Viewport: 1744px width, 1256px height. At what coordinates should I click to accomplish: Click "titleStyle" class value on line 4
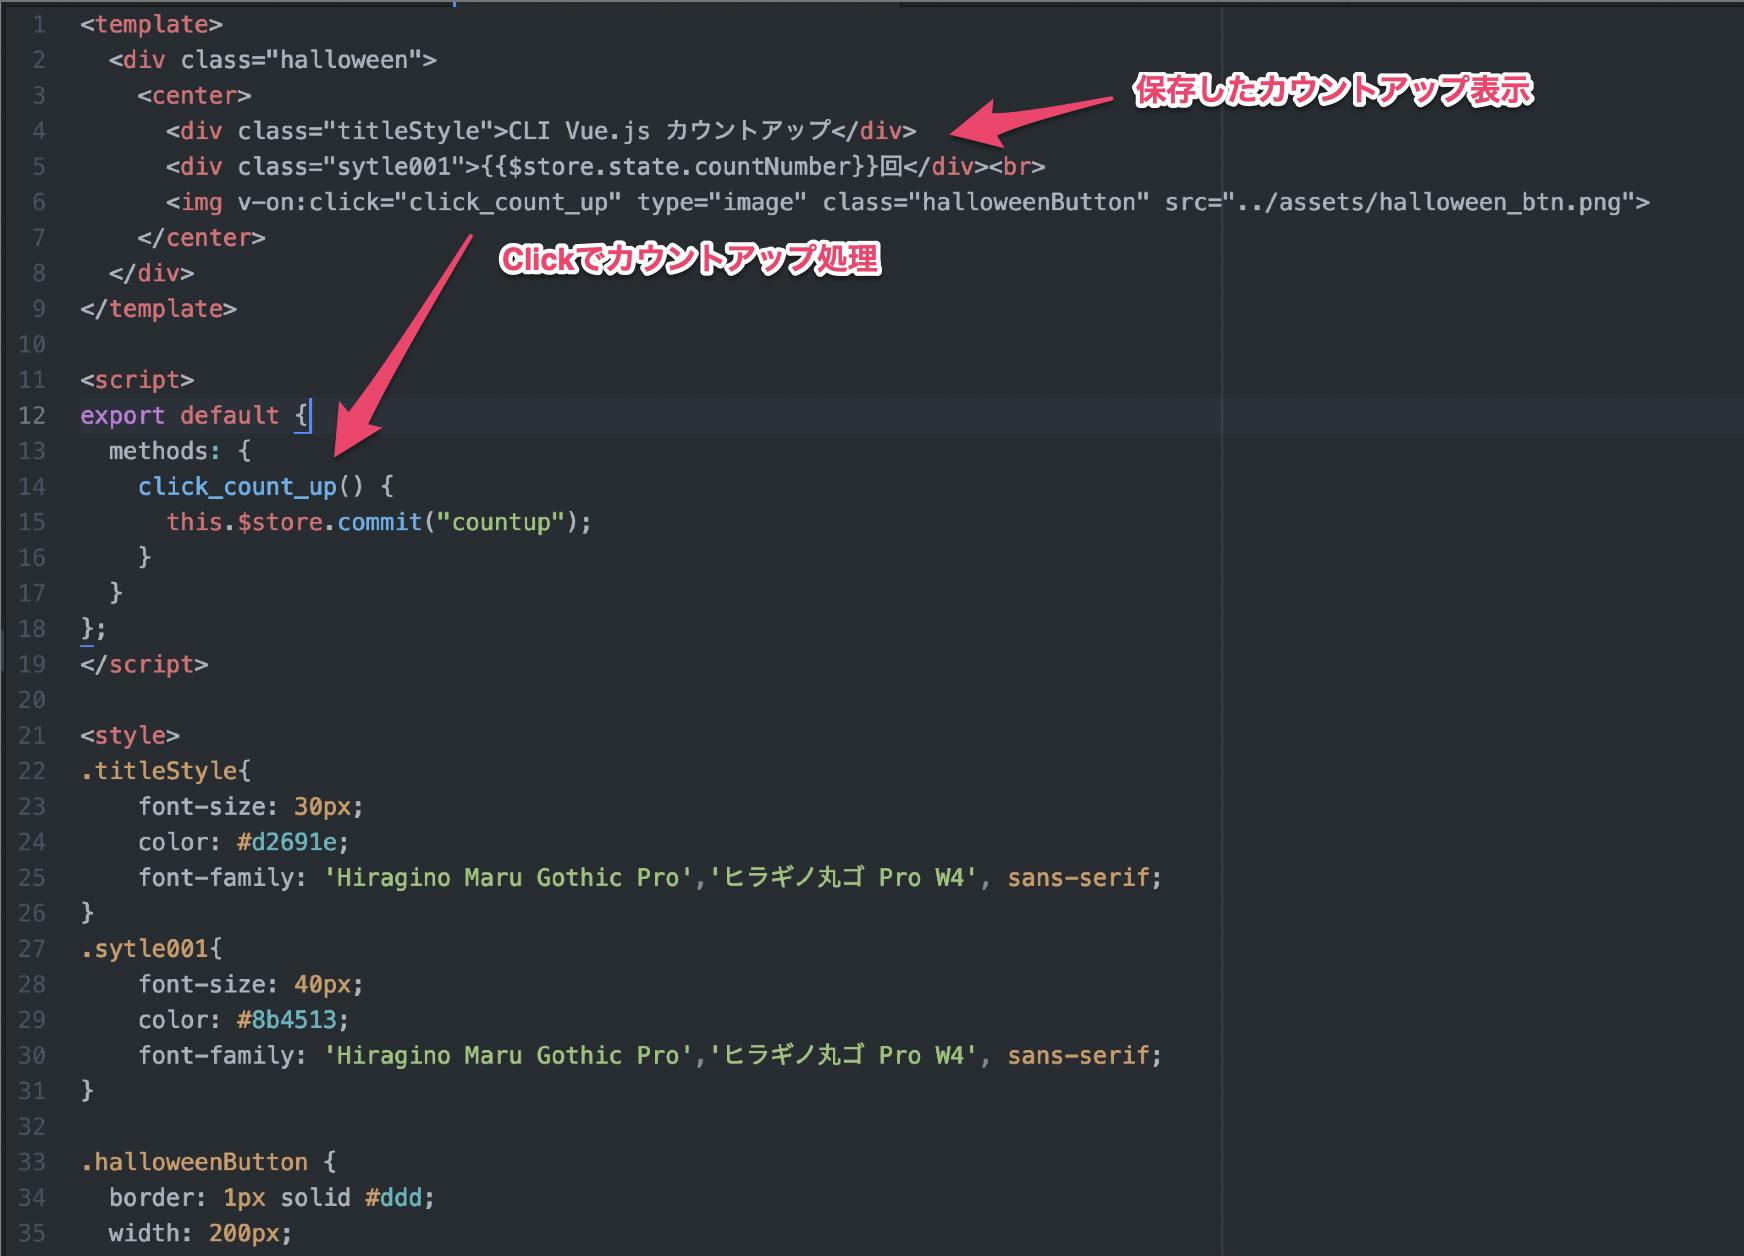click(409, 131)
